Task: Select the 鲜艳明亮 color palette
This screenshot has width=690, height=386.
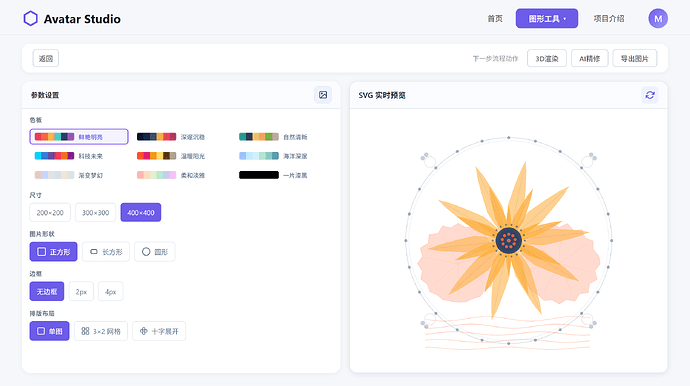Action: (79, 136)
